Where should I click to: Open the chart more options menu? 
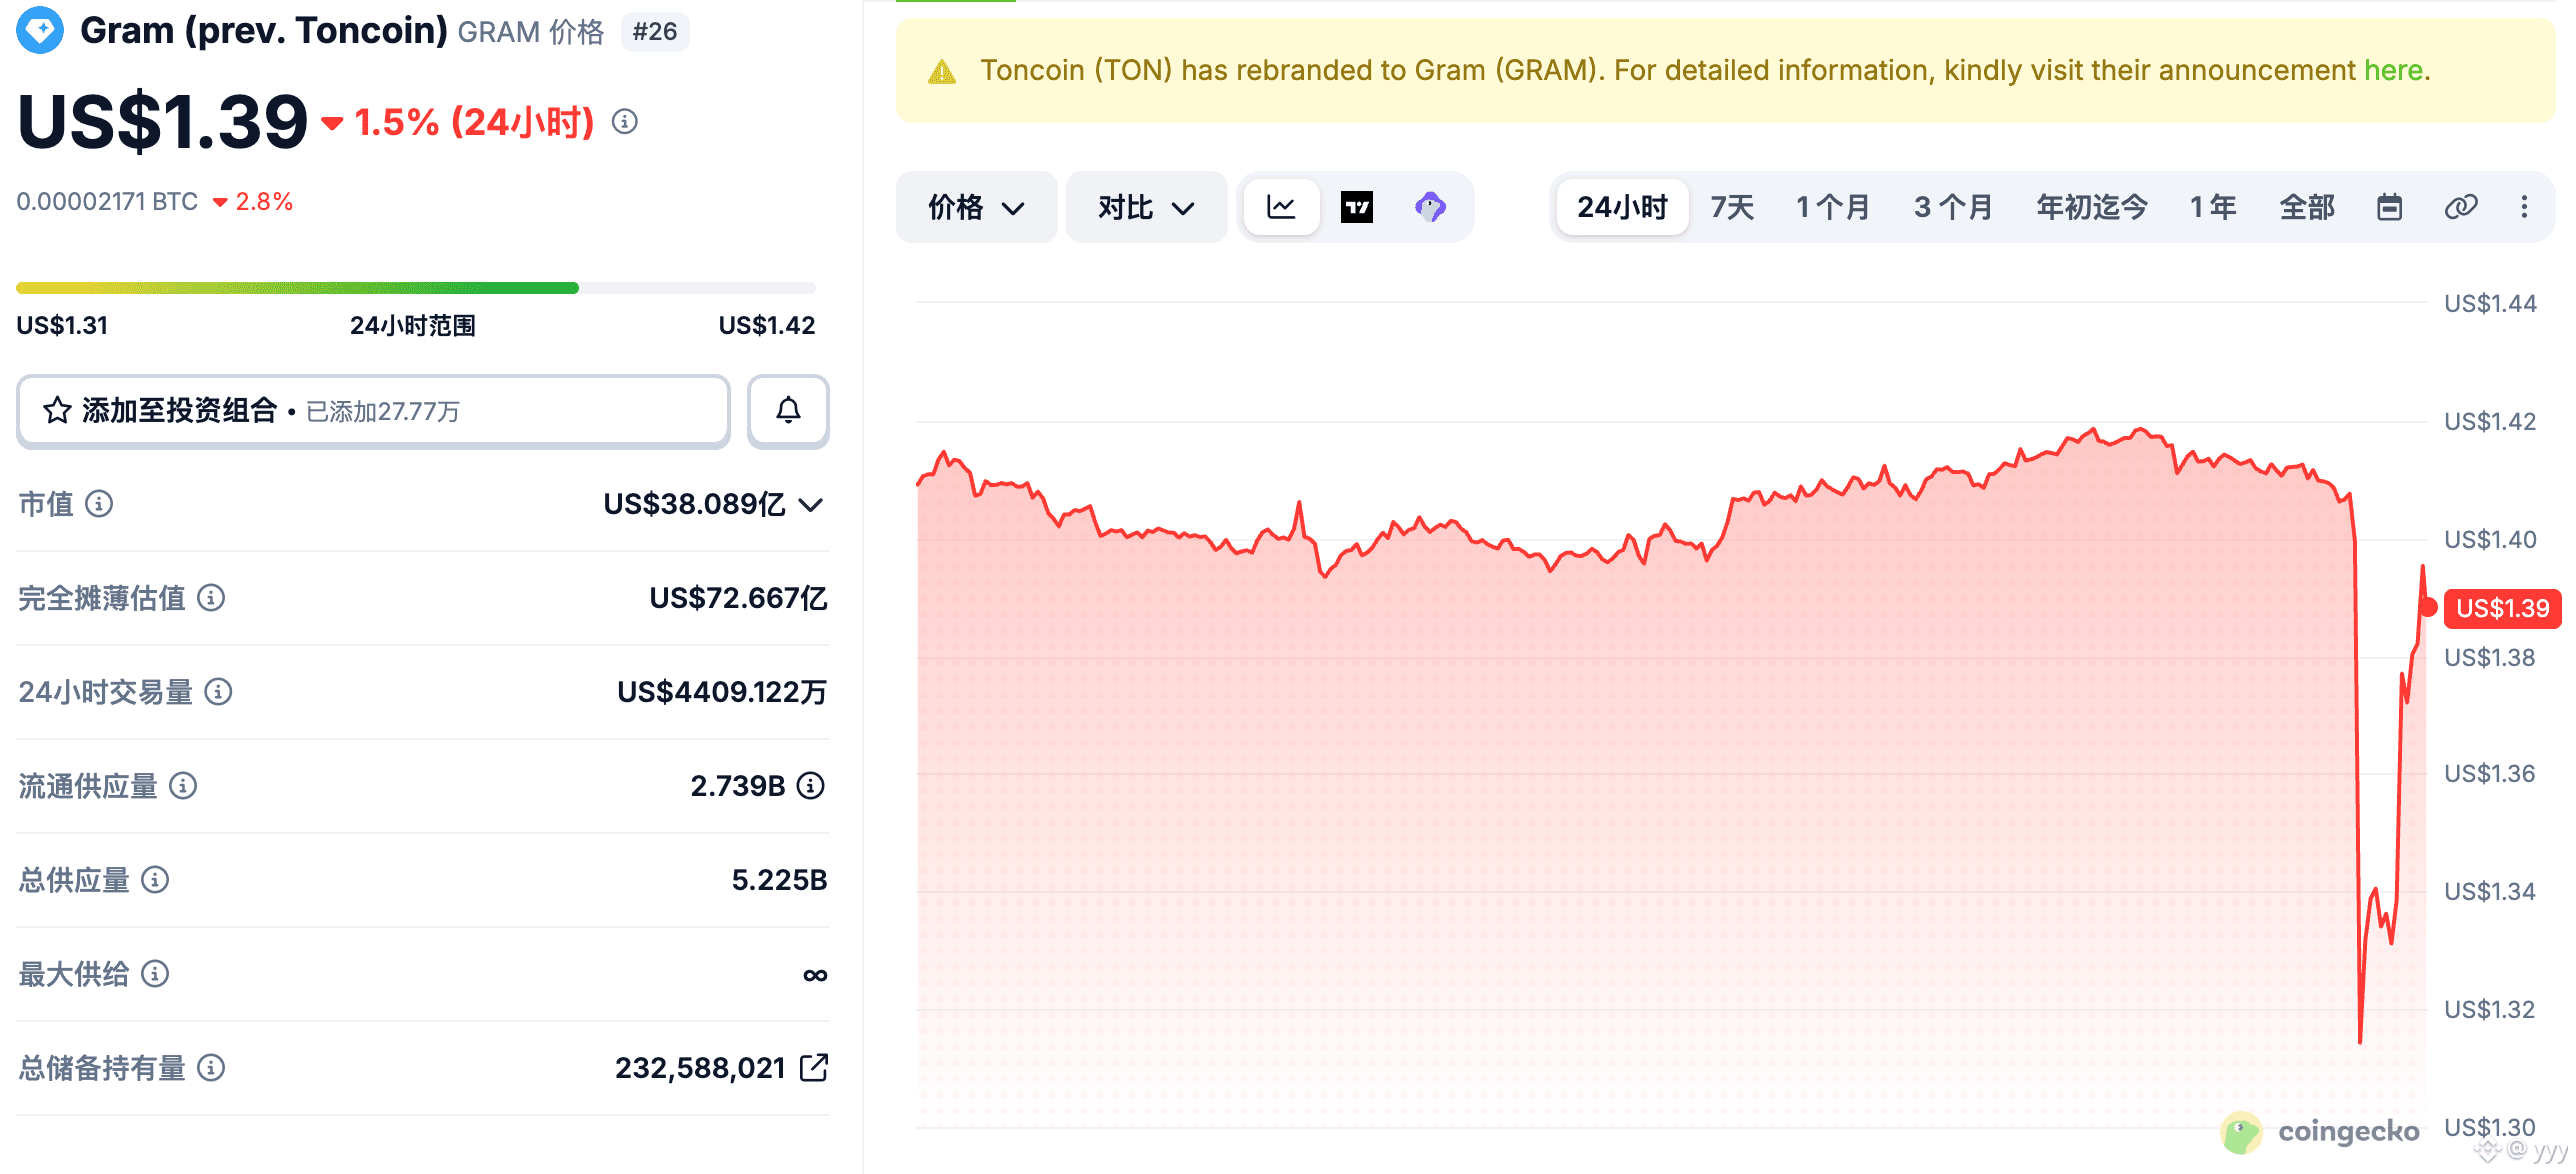pyautogui.click(x=2524, y=207)
